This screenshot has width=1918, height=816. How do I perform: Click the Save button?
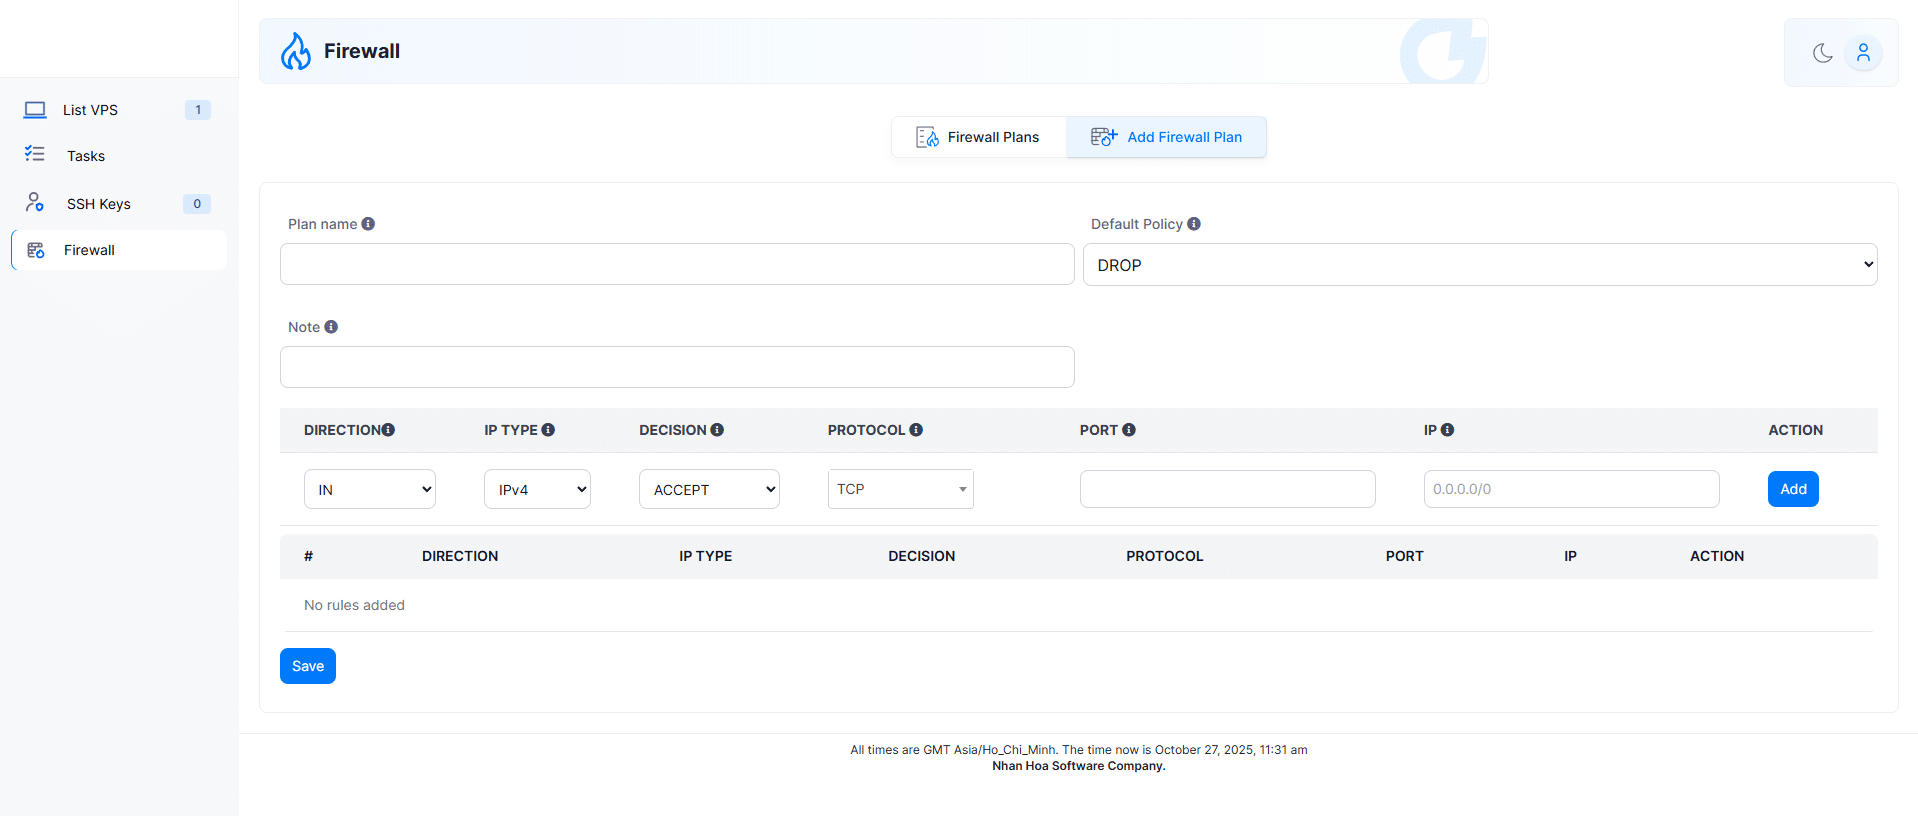(x=307, y=666)
